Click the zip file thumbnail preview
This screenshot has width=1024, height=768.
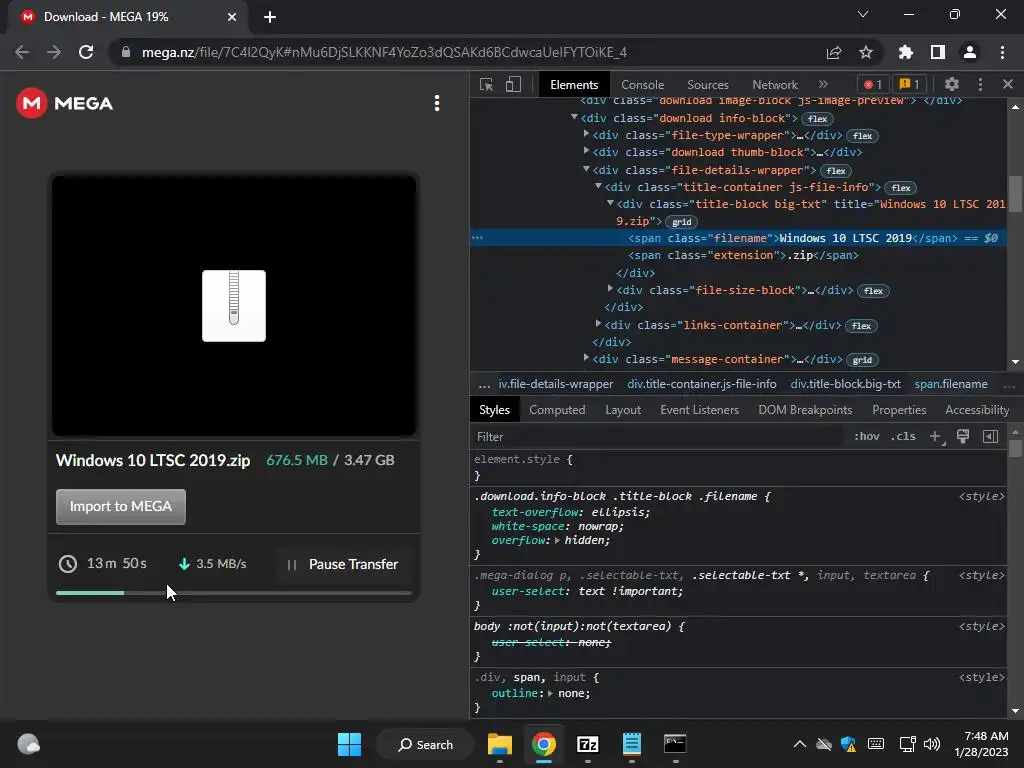click(x=234, y=306)
